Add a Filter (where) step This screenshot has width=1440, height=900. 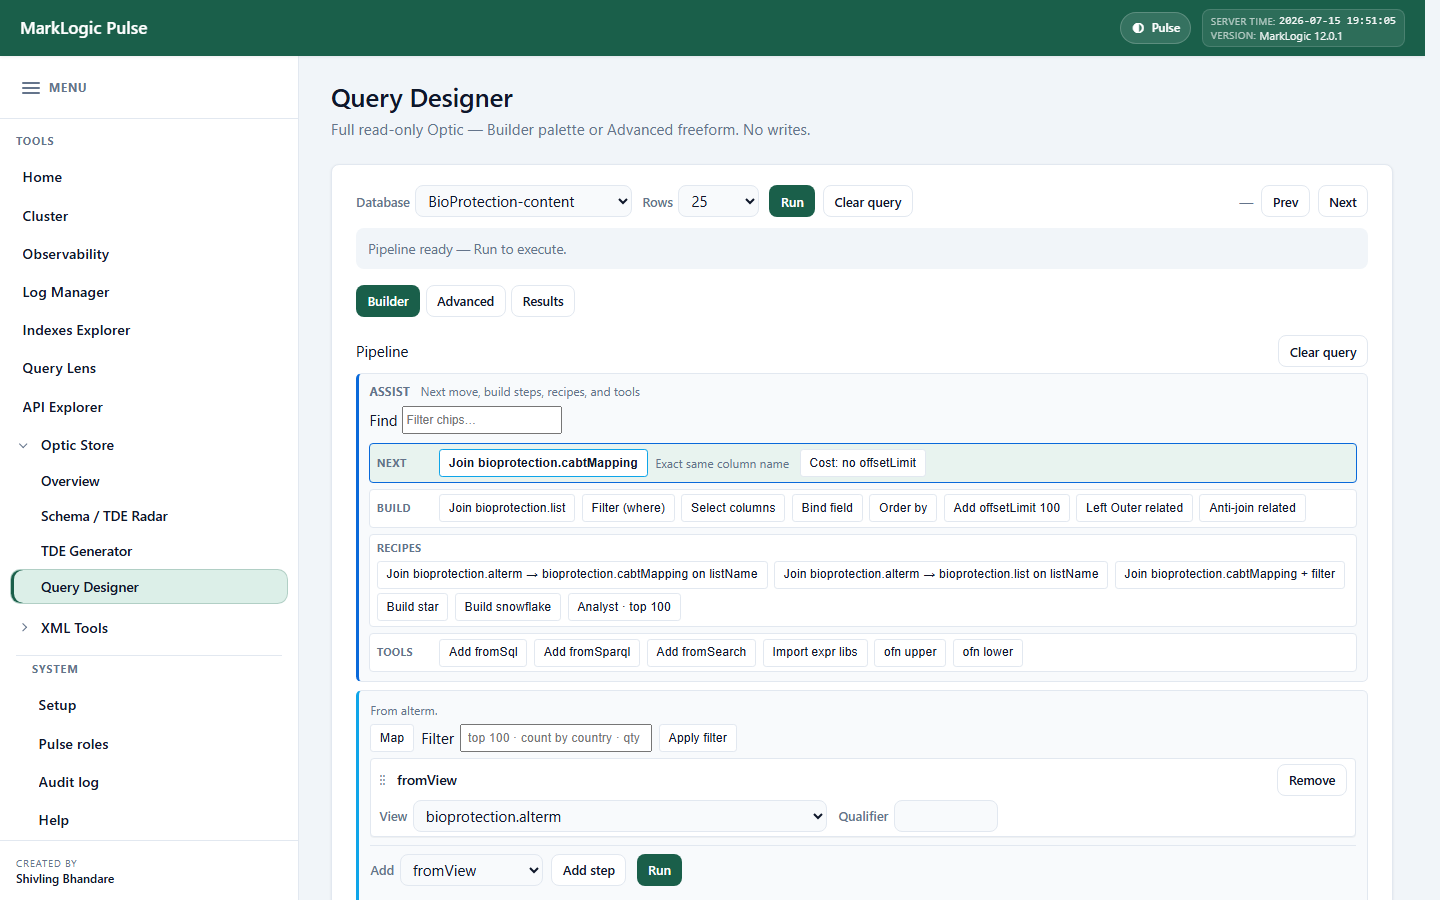click(628, 508)
